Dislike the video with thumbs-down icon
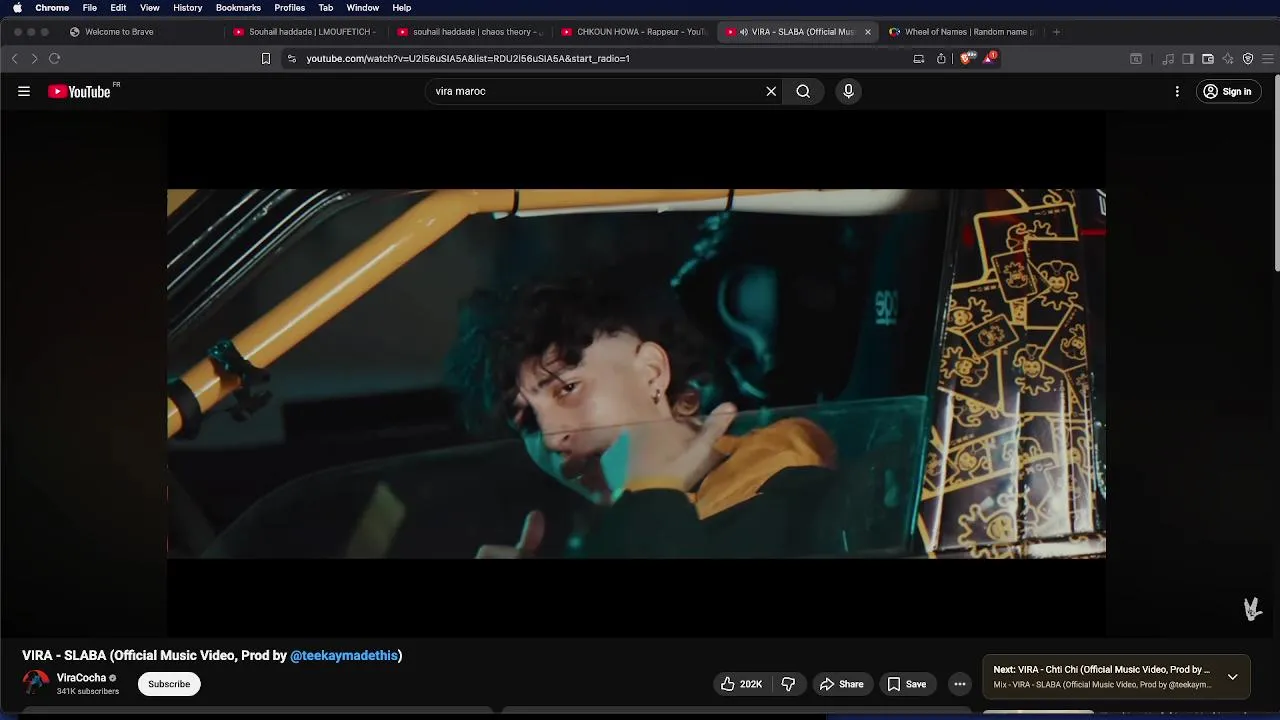 coord(788,684)
